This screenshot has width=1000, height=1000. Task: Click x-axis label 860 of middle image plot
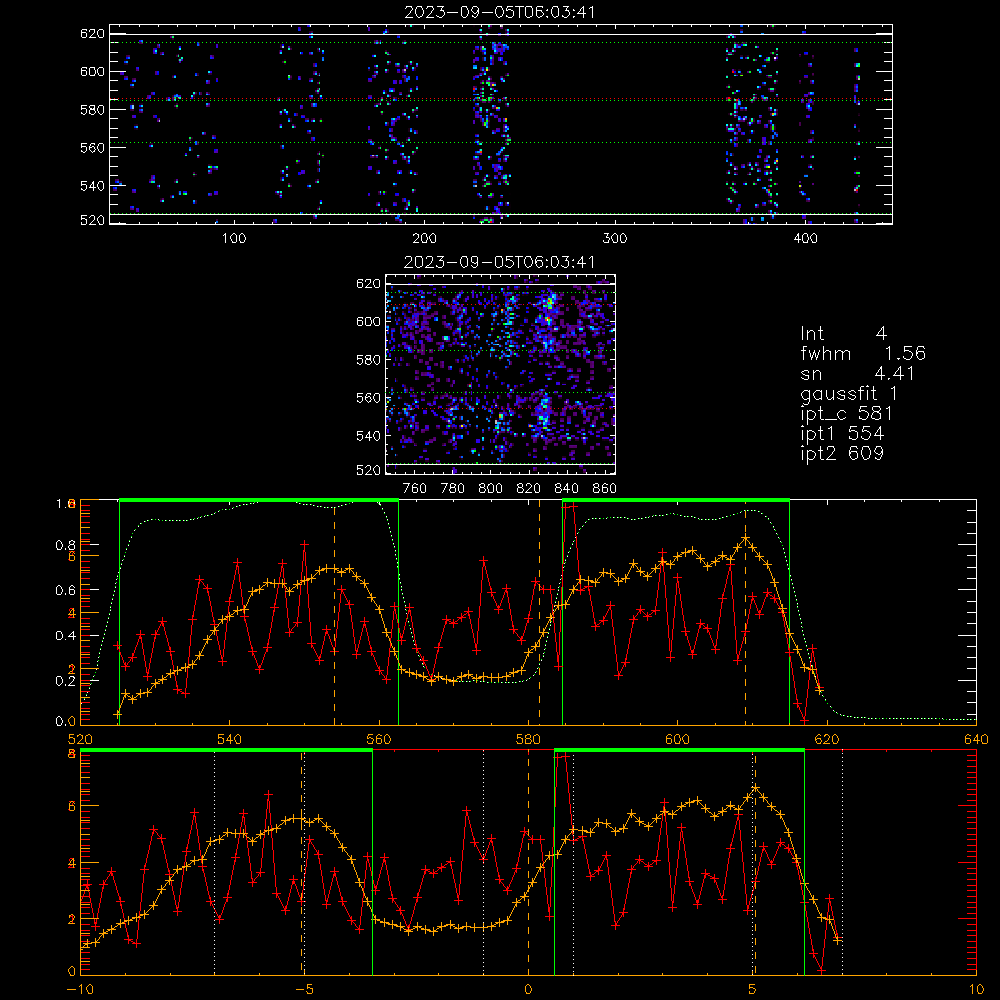pos(604,488)
